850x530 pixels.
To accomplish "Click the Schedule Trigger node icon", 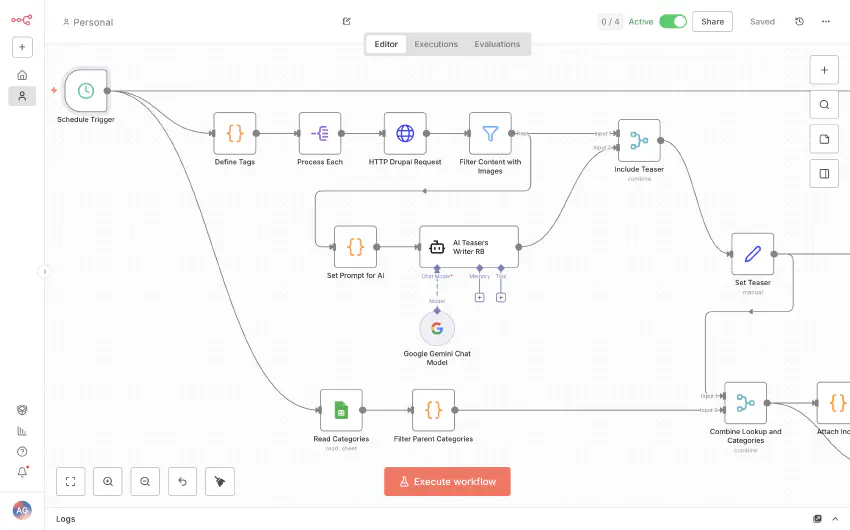I will tap(86, 91).
